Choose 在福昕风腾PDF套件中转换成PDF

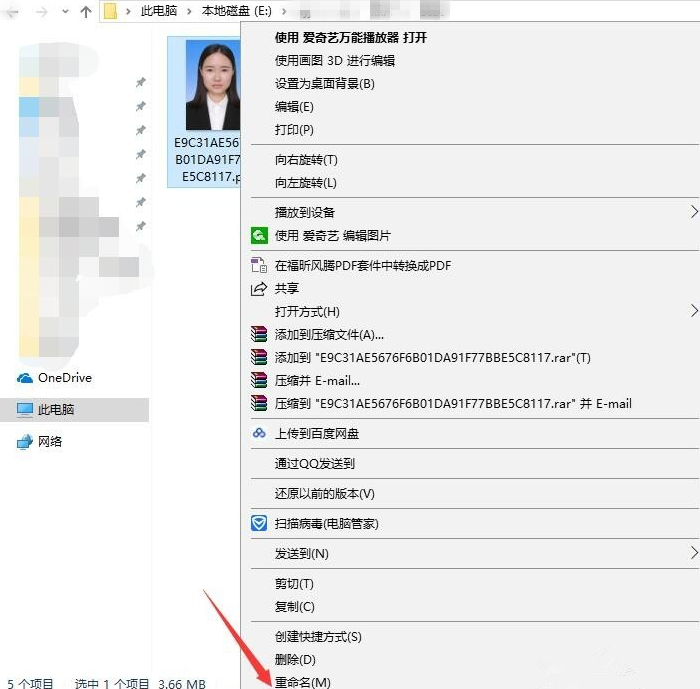coord(363,266)
